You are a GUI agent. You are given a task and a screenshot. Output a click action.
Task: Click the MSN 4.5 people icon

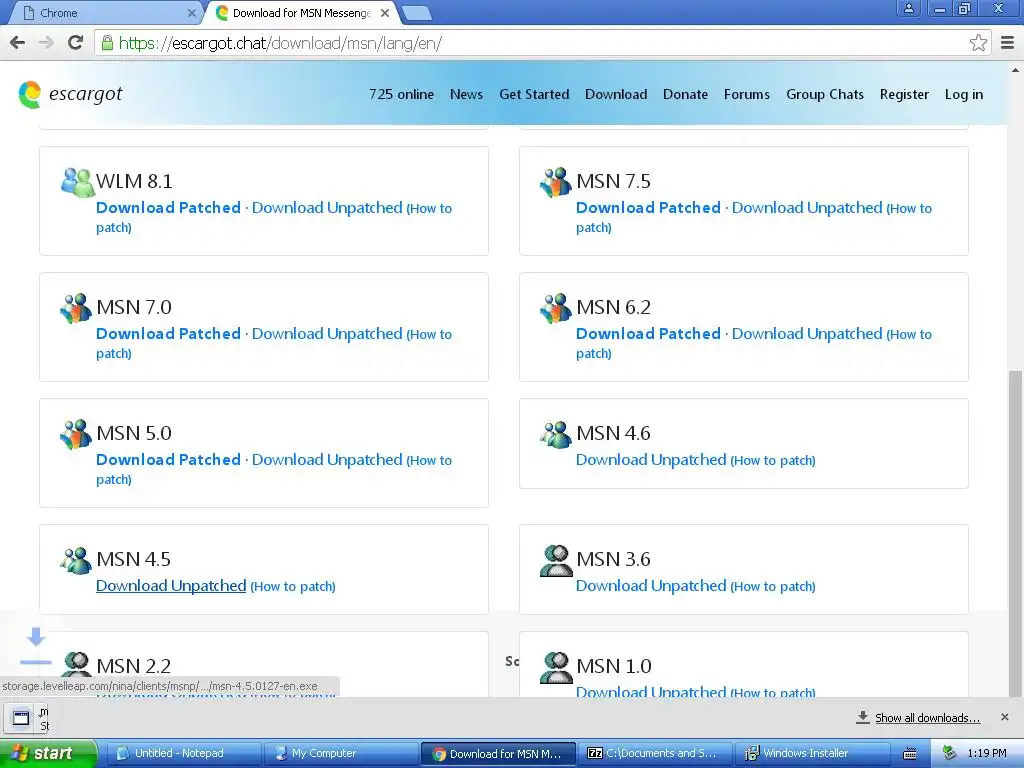click(x=76, y=560)
